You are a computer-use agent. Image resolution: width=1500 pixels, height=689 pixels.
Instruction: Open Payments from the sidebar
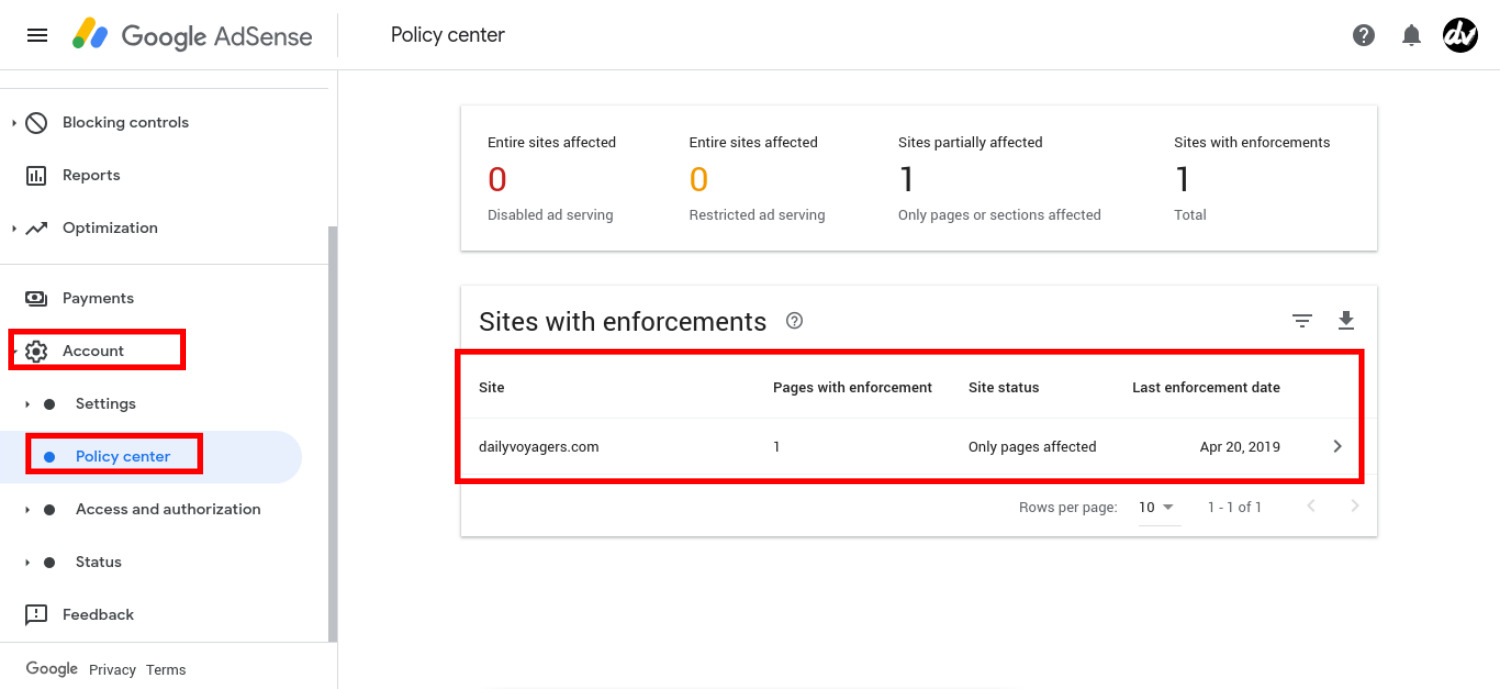[98, 298]
